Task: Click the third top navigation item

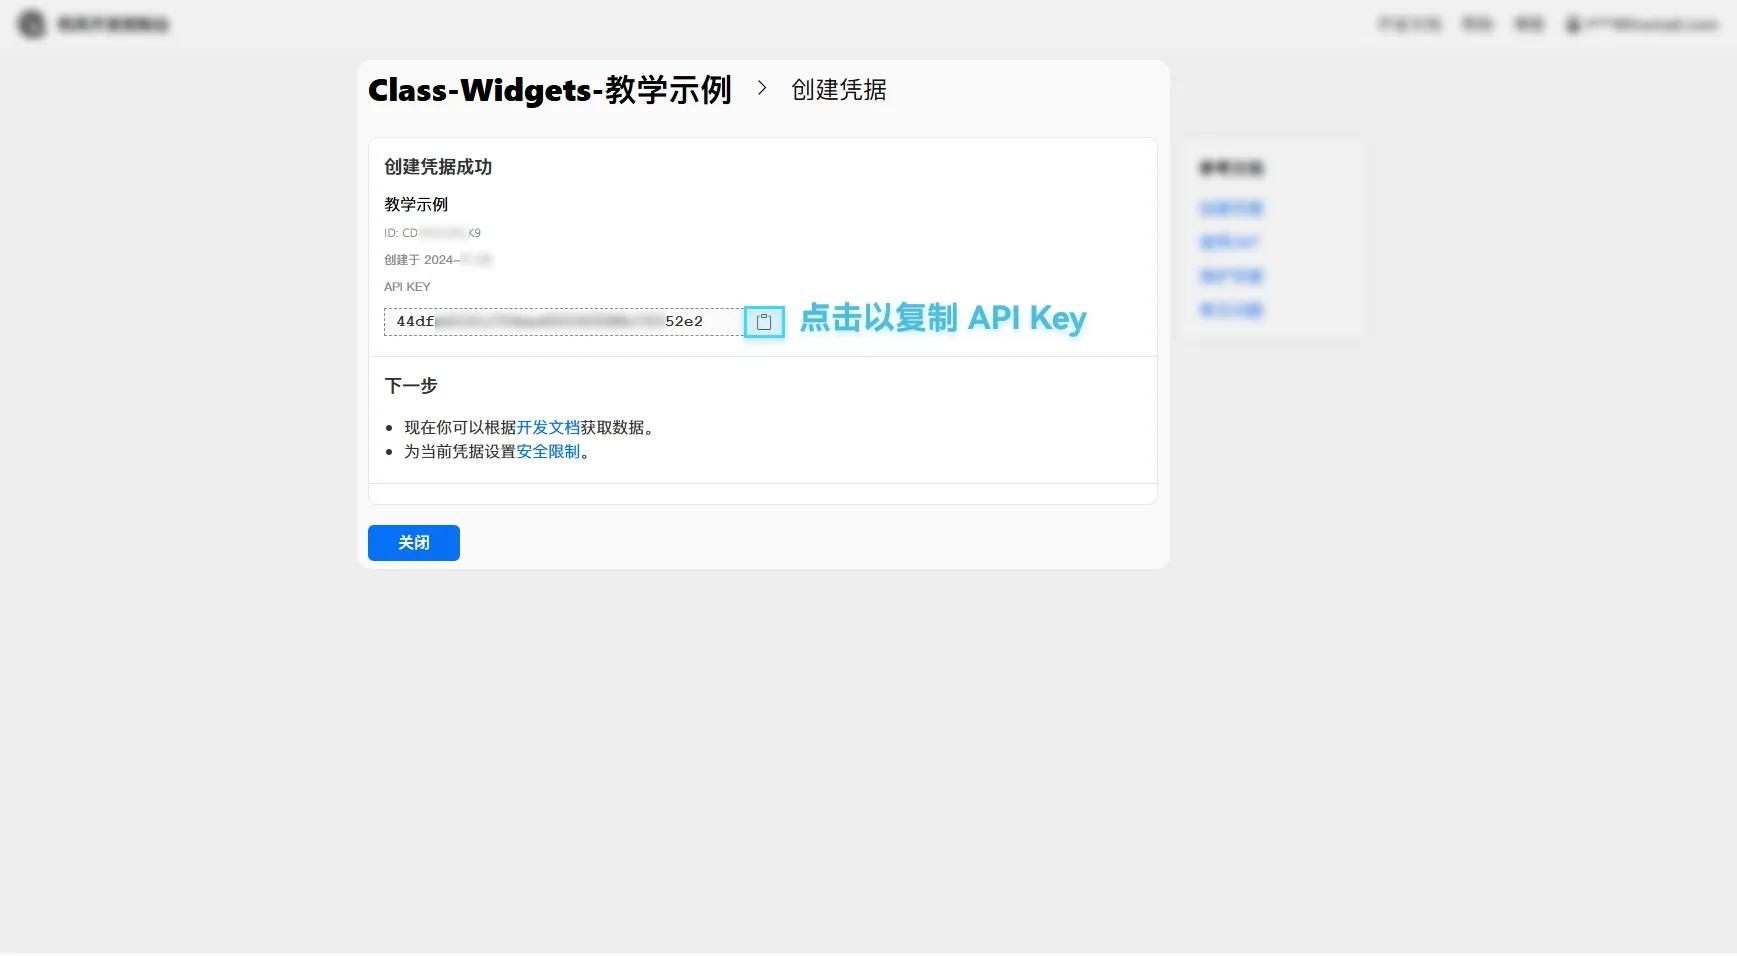Action: pyautogui.click(x=1529, y=23)
